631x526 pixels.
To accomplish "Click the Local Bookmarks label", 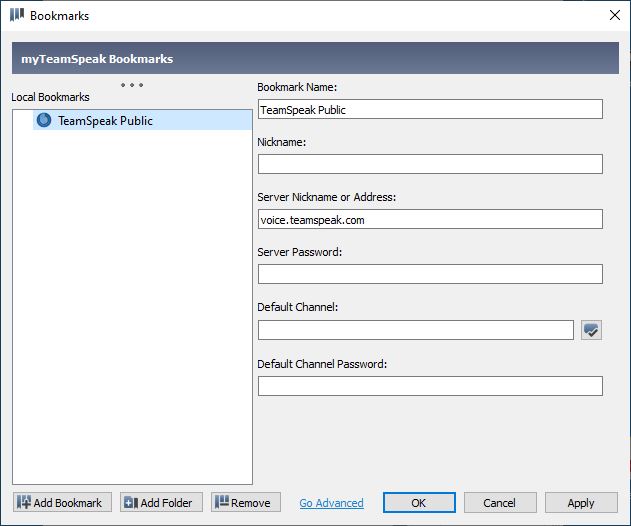I will point(50,97).
